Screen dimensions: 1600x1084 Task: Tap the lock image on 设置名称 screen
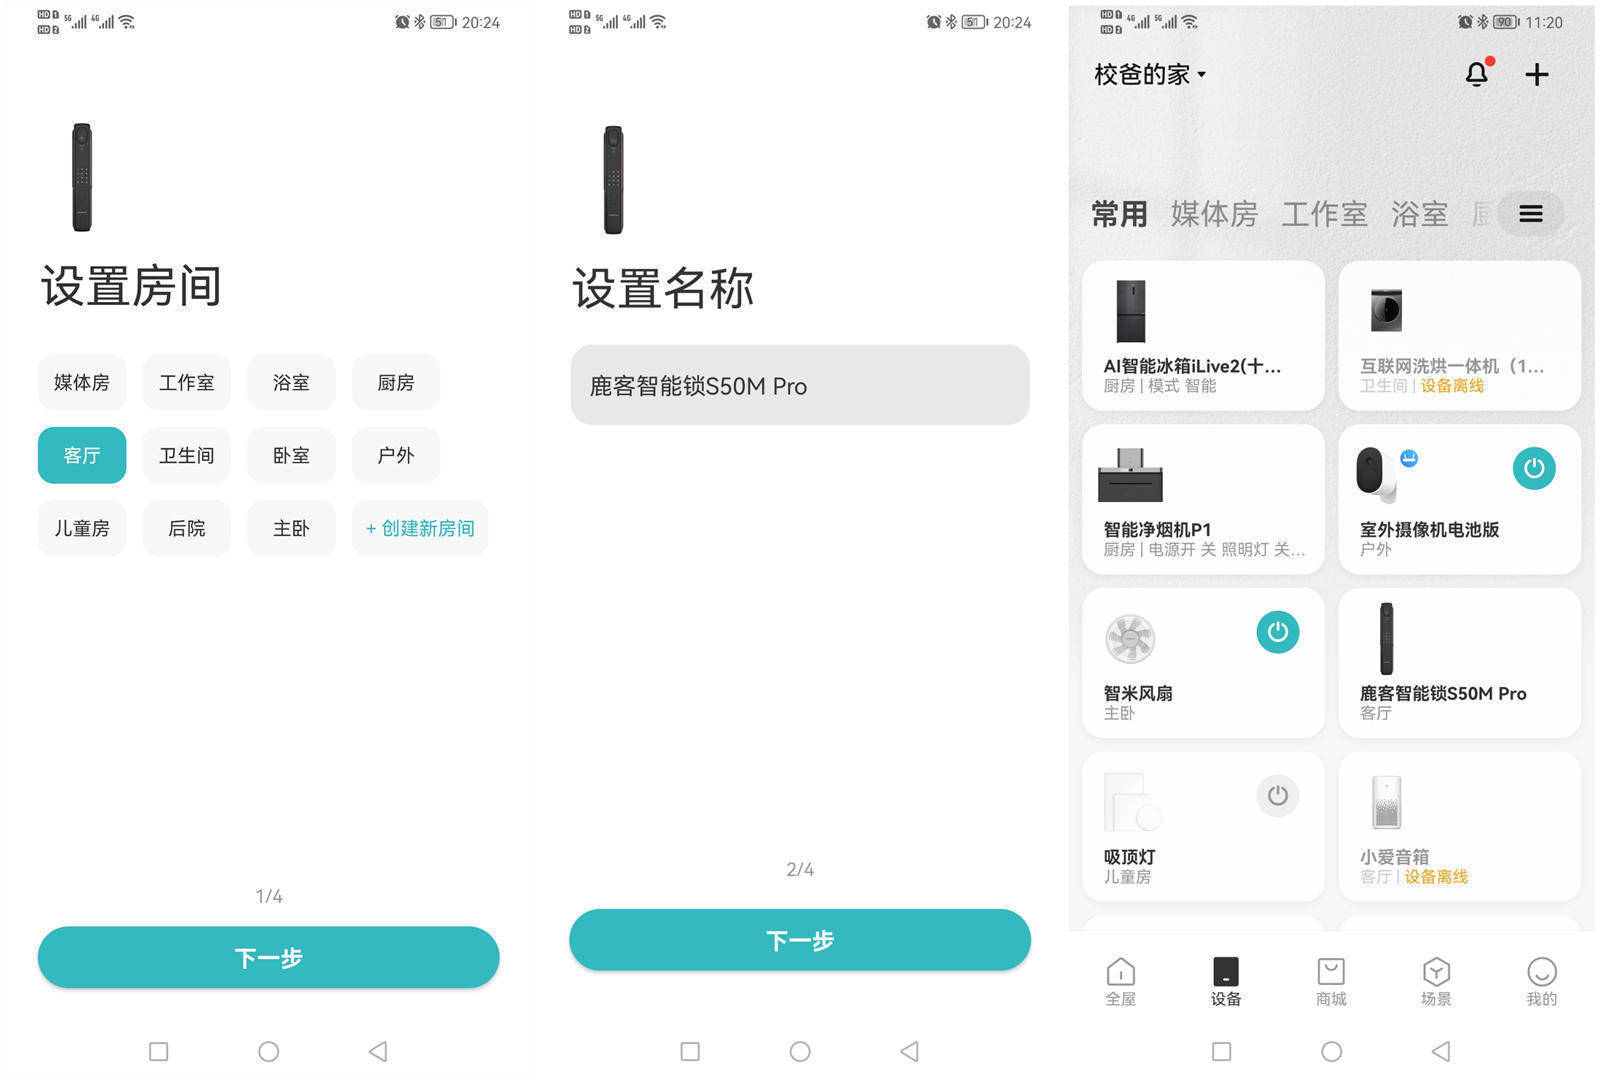pyautogui.click(x=614, y=180)
